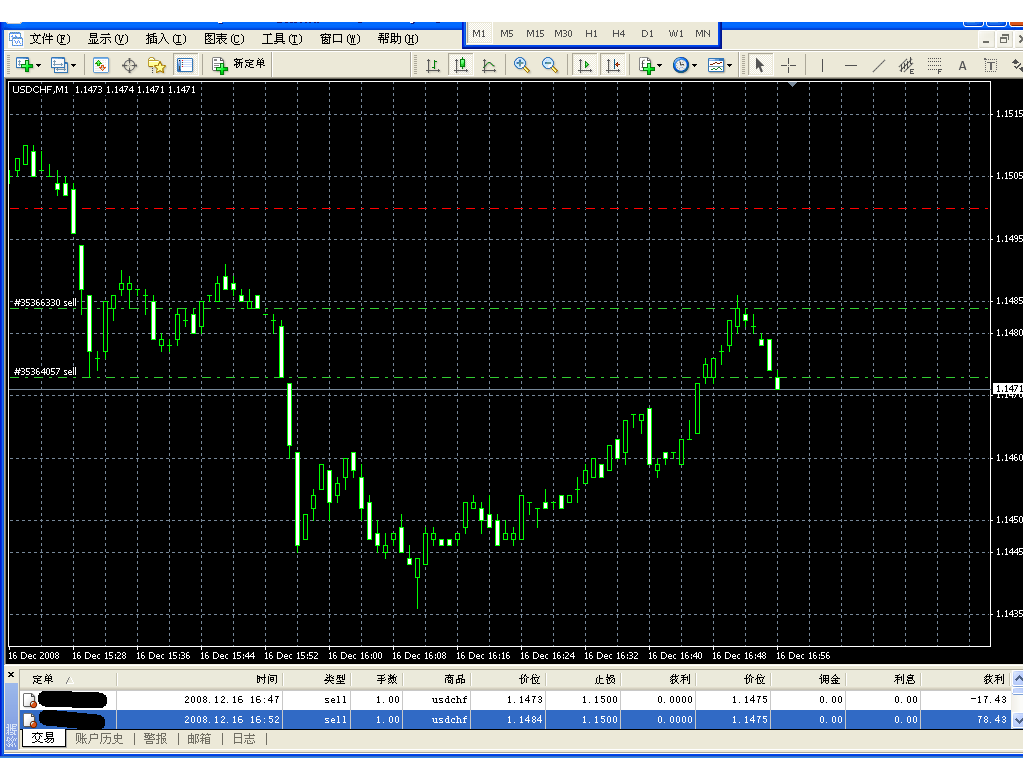Select the crosshair tool
Image resolution: width=1036 pixels, height=758 pixels.
788,65
